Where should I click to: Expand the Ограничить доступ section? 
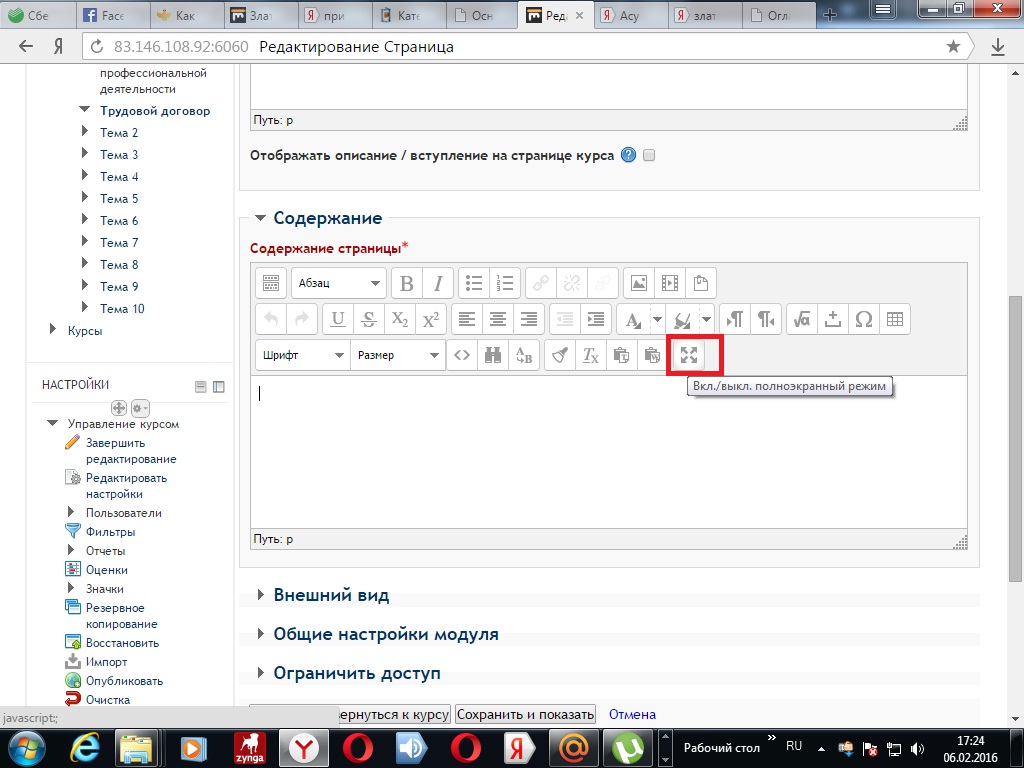click(261, 673)
